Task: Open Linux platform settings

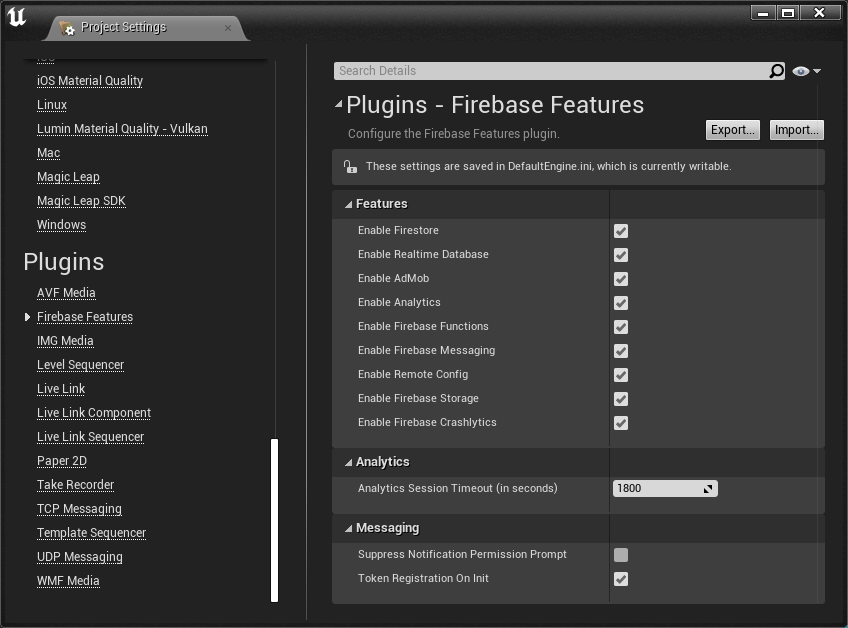Action: pyautogui.click(x=52, y=105)
